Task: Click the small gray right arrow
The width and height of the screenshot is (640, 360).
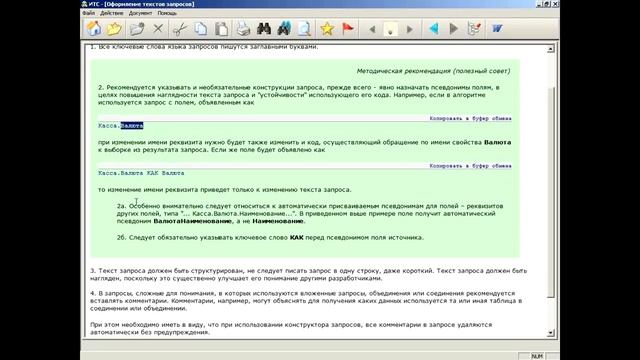Action: point(409,29)
